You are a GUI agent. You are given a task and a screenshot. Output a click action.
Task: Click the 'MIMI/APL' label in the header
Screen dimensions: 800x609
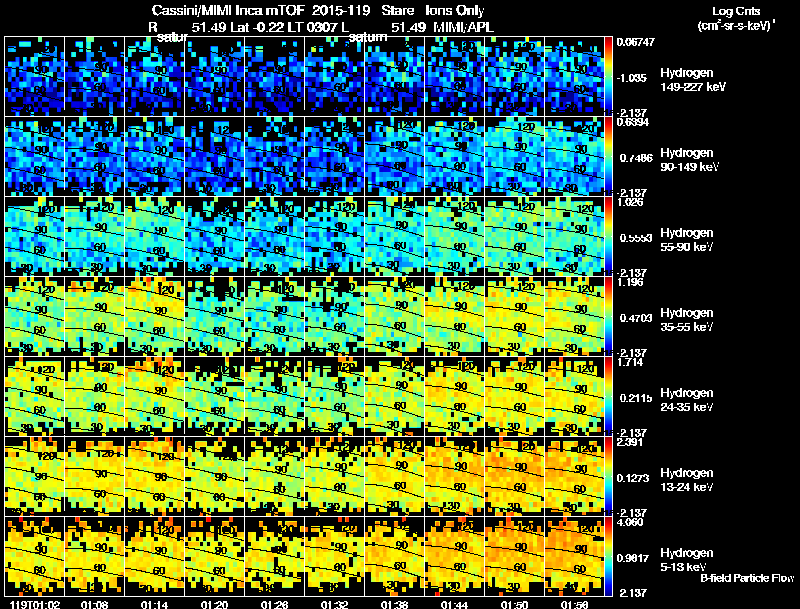(463, 27)
